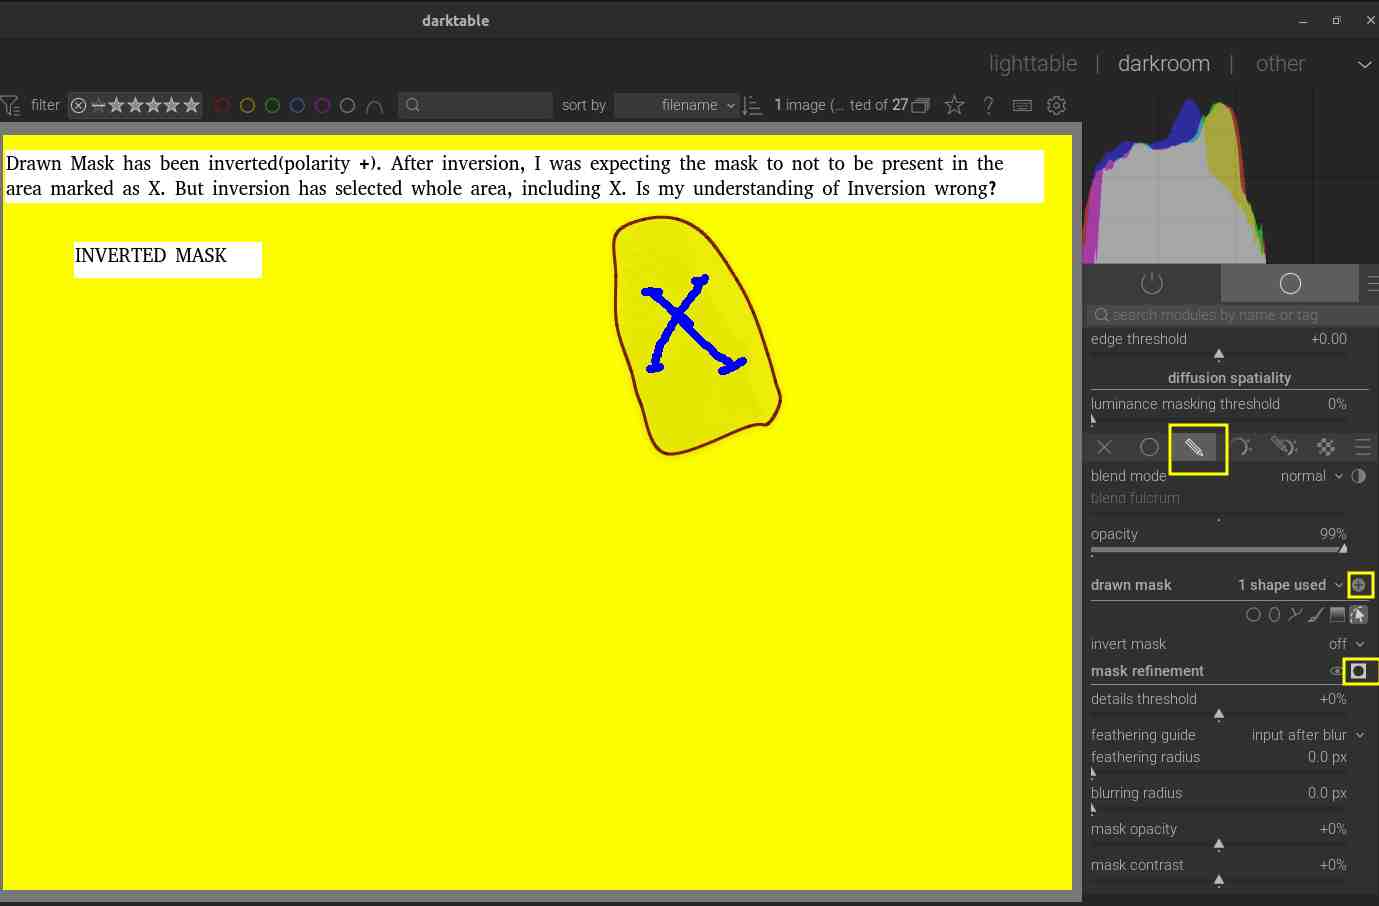This screenshot has width=1379, height=906.
Task: Click search modules by name field
Action: 1232,315
